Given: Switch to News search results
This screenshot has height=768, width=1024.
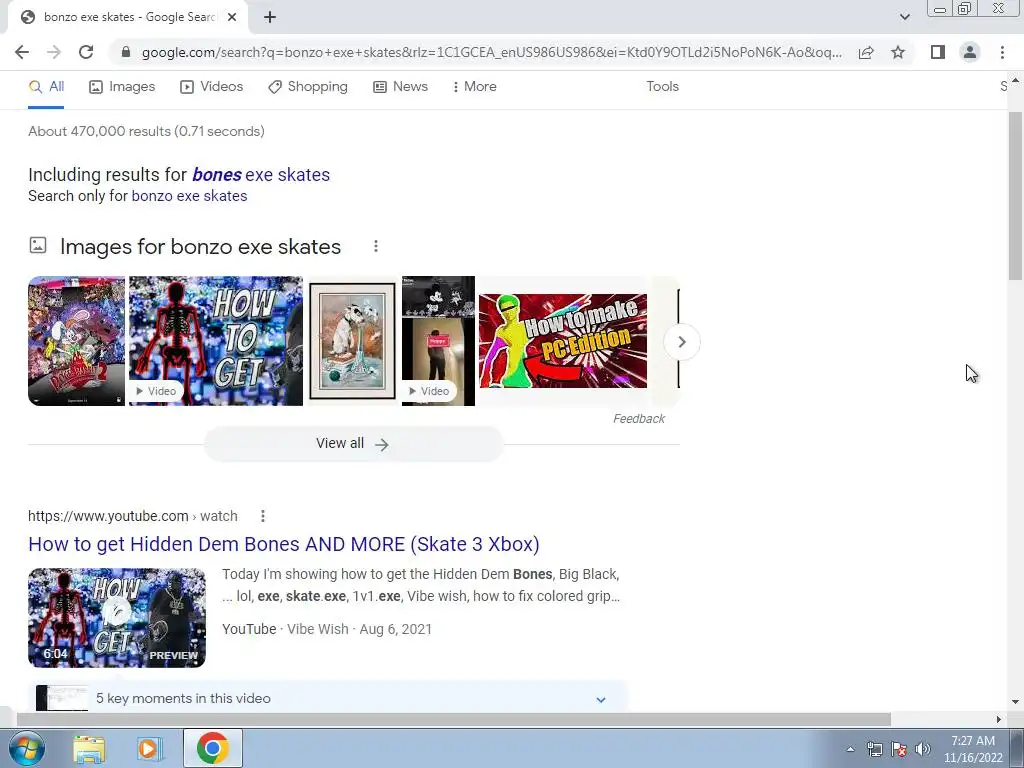Looking at the screenshot, I should pyautogui.click(x=400, y=86).
